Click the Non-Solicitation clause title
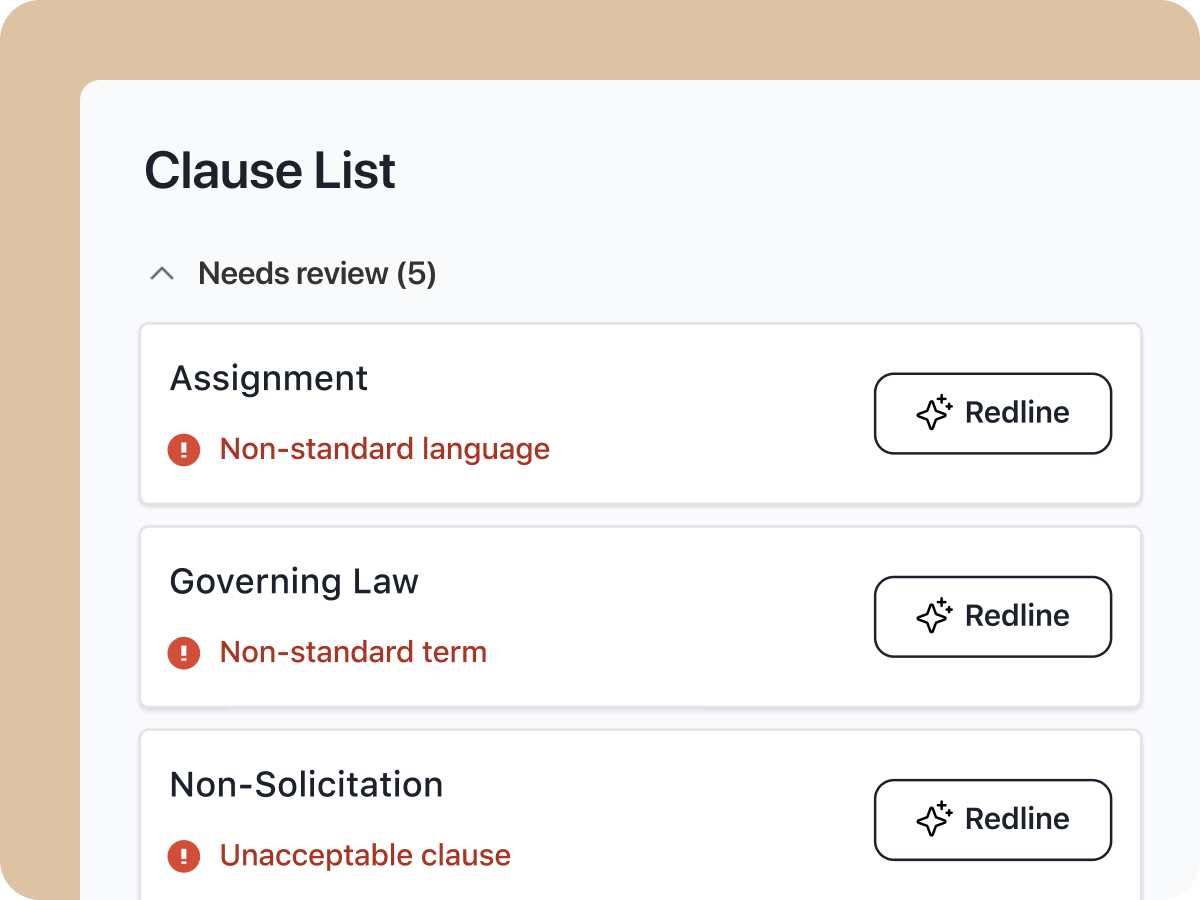The image size is (1200, 900). (x=306, y=784)
